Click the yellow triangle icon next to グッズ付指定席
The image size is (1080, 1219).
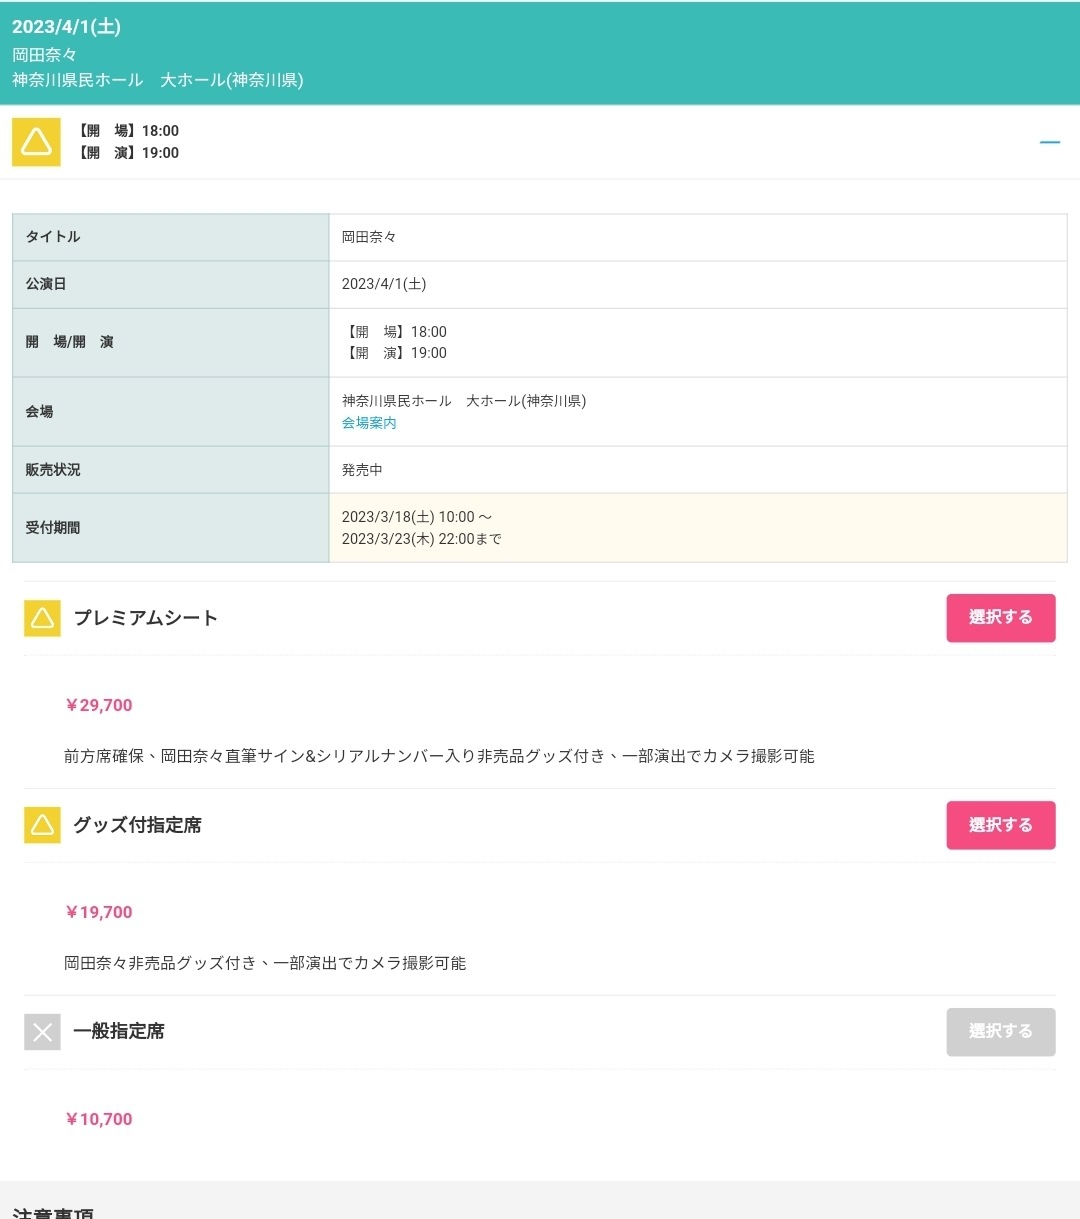coord(42,825)
